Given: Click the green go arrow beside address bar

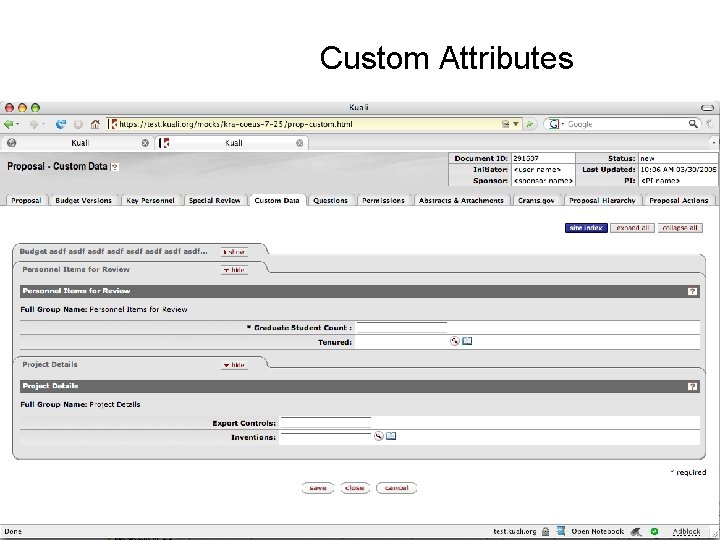Looking at the screenshot, I should (x=529, y=124).
